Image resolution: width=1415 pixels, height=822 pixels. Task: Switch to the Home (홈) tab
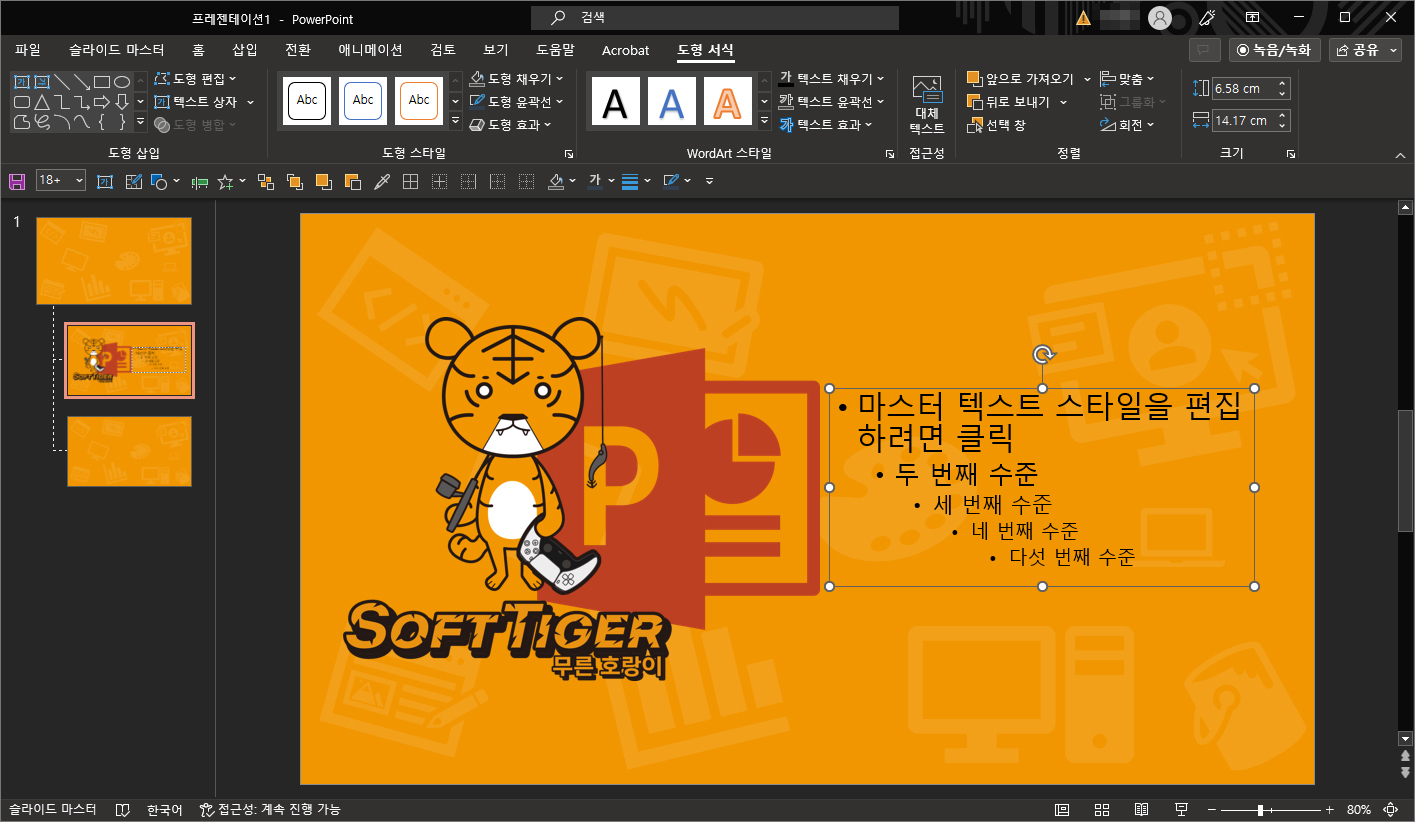pos(198,50)
